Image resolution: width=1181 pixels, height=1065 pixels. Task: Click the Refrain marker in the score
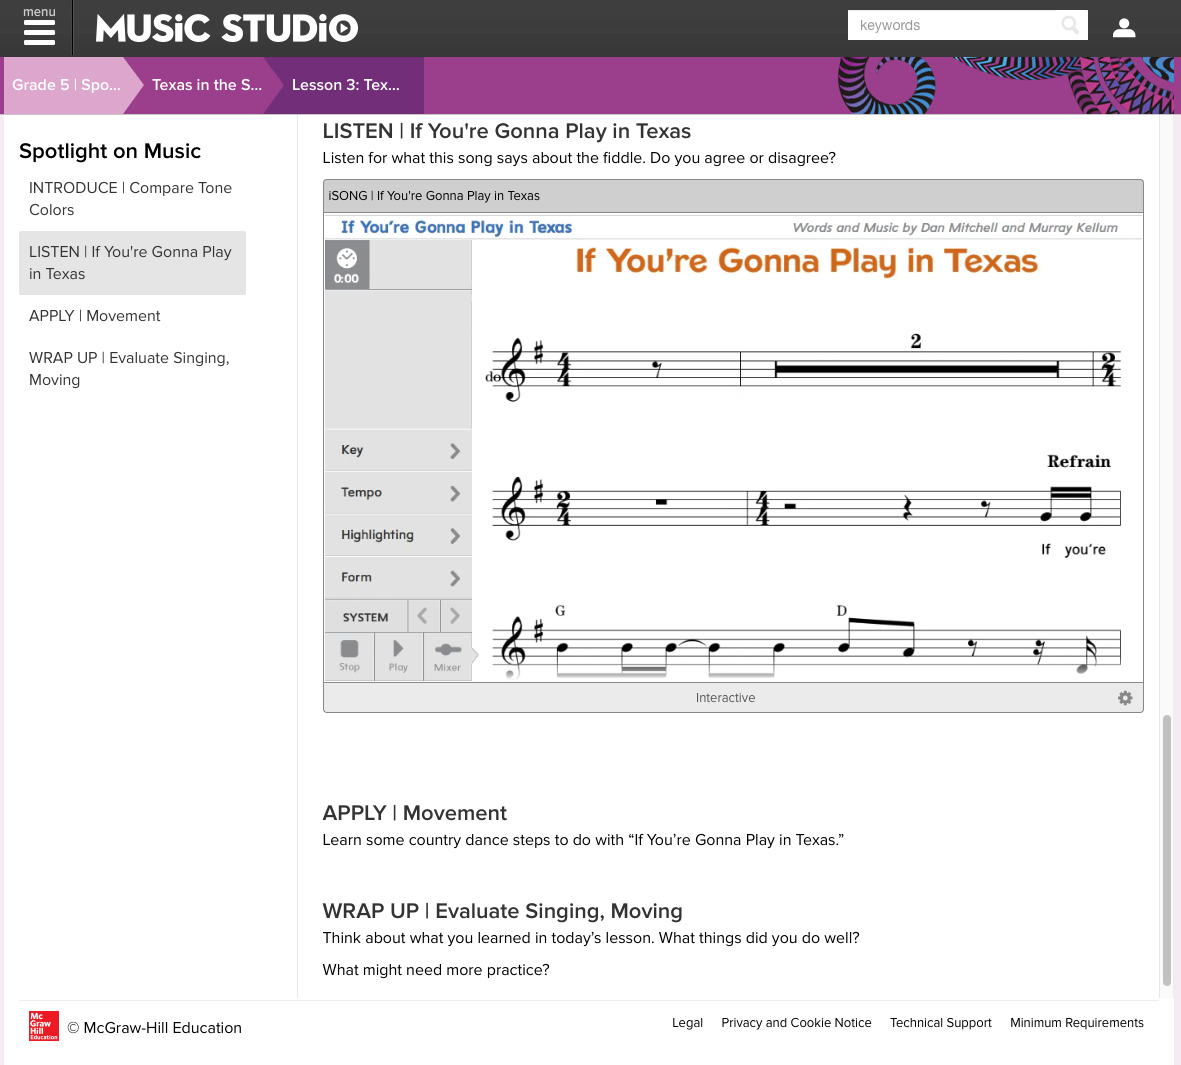(x=1079, y=462)
